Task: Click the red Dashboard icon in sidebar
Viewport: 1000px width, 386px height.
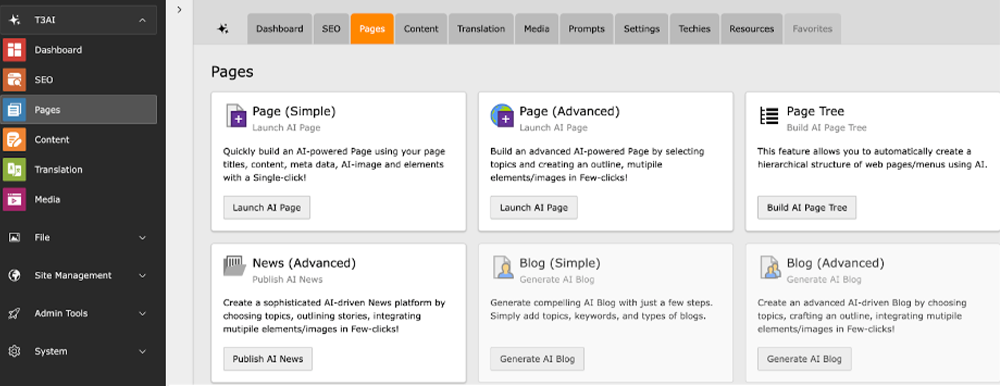Action: click(x=14, y=50)
